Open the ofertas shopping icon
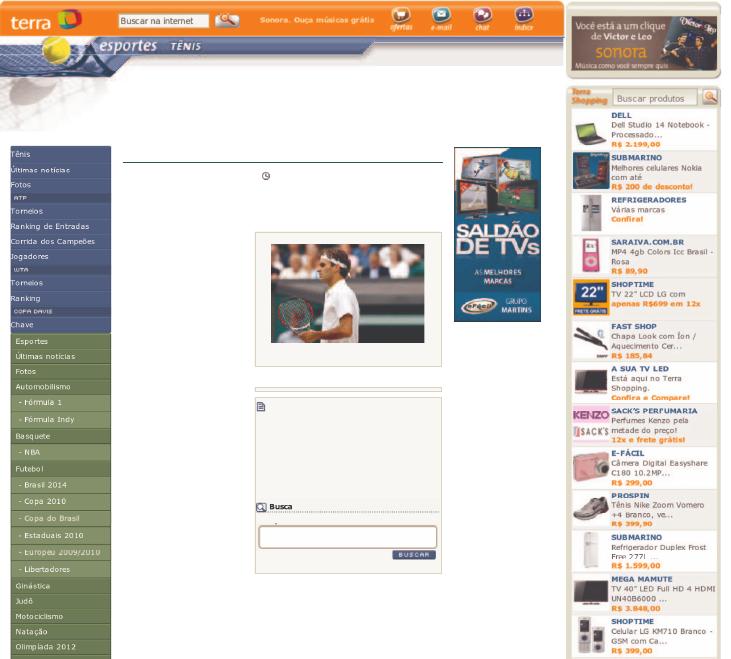Image resolution: width=731 pixels, height=659 pixels. click(x=400, y=17)
